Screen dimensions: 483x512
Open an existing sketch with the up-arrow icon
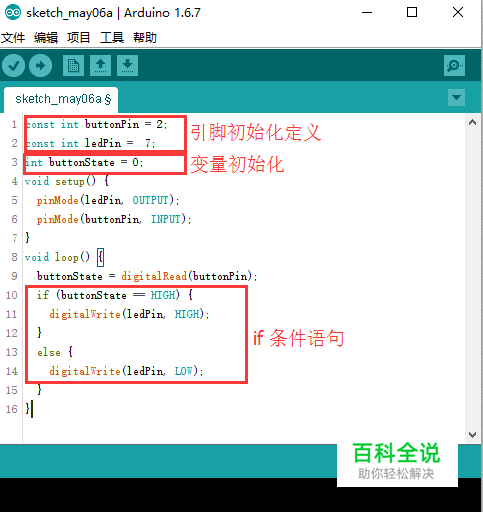[x=100, y=65]
